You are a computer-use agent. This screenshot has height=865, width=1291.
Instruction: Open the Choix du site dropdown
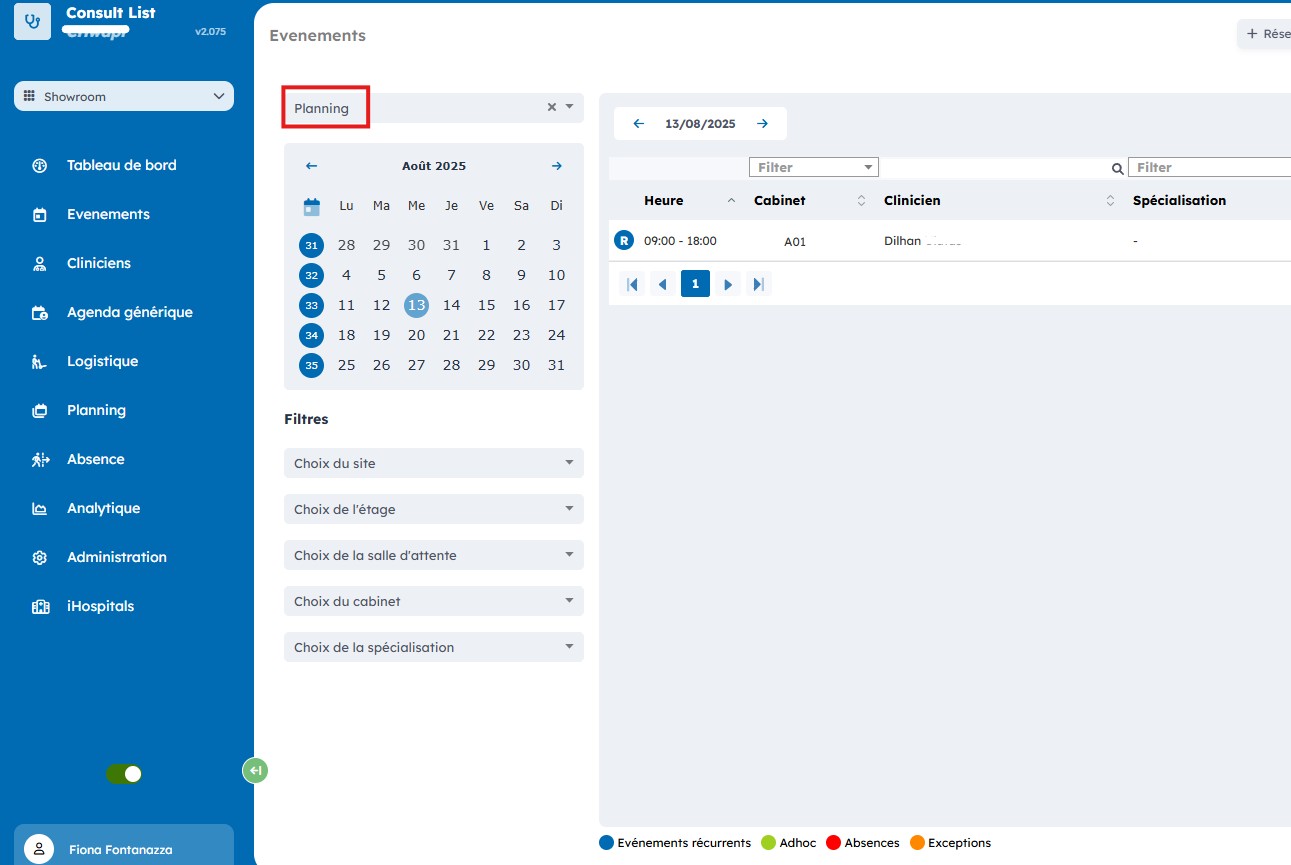coord(433,463)
